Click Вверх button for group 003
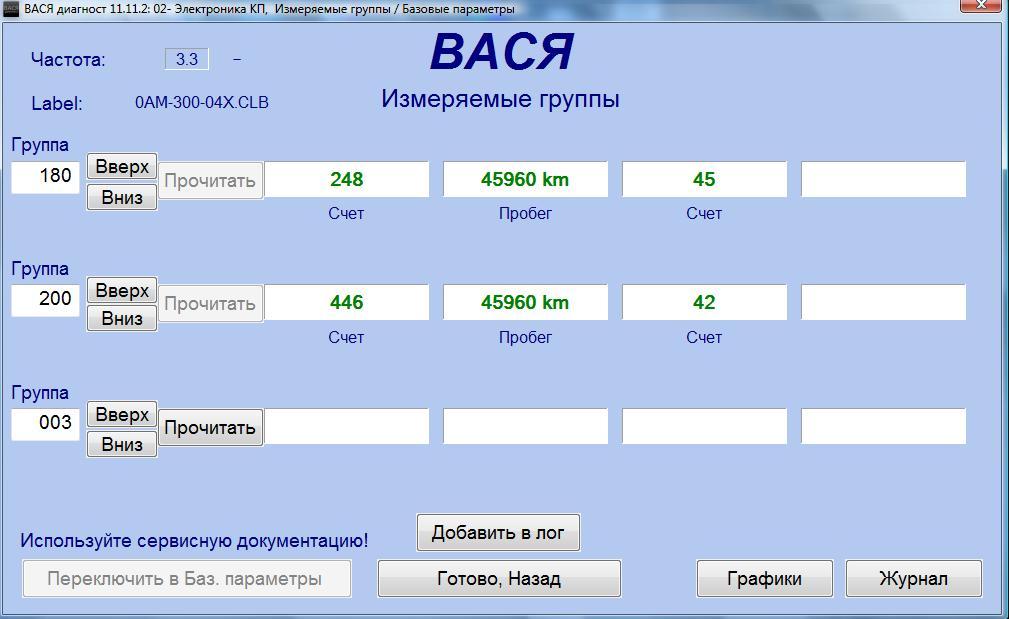 [122, 415]
